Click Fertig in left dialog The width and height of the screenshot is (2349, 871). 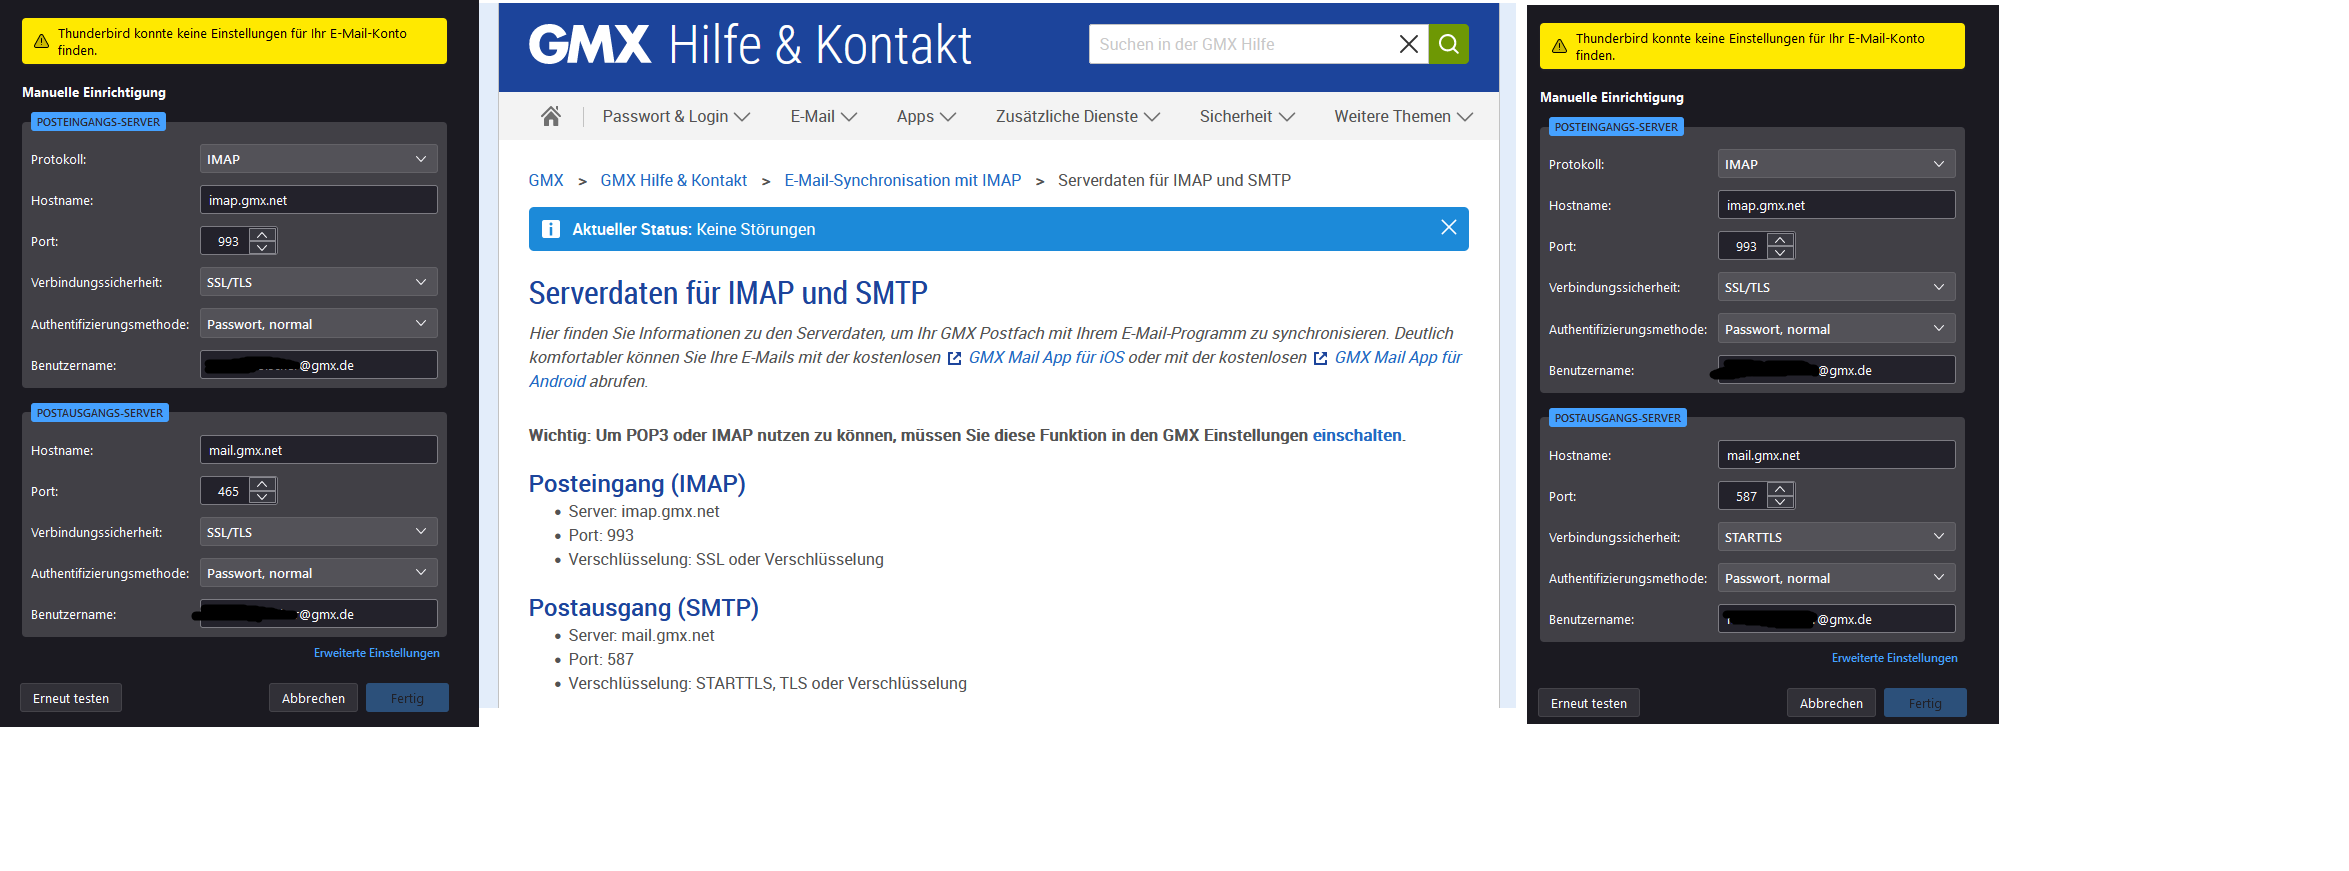coord(407,698)
